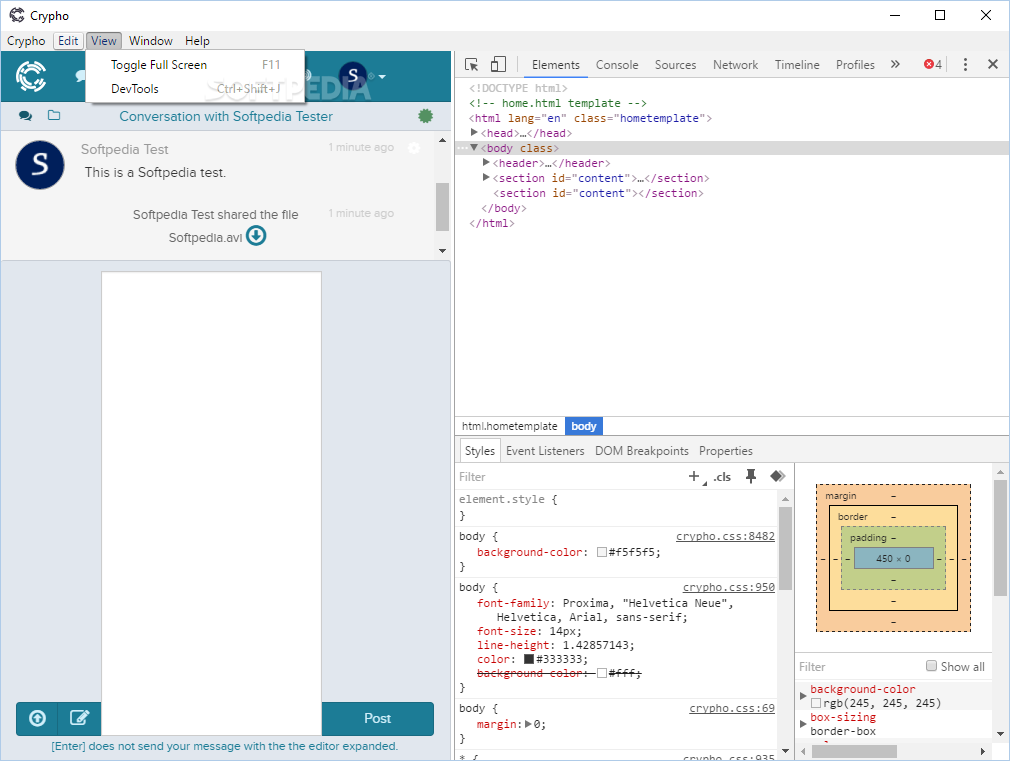
Task: Enable the Show all checkbox
Action: [931, 666]
